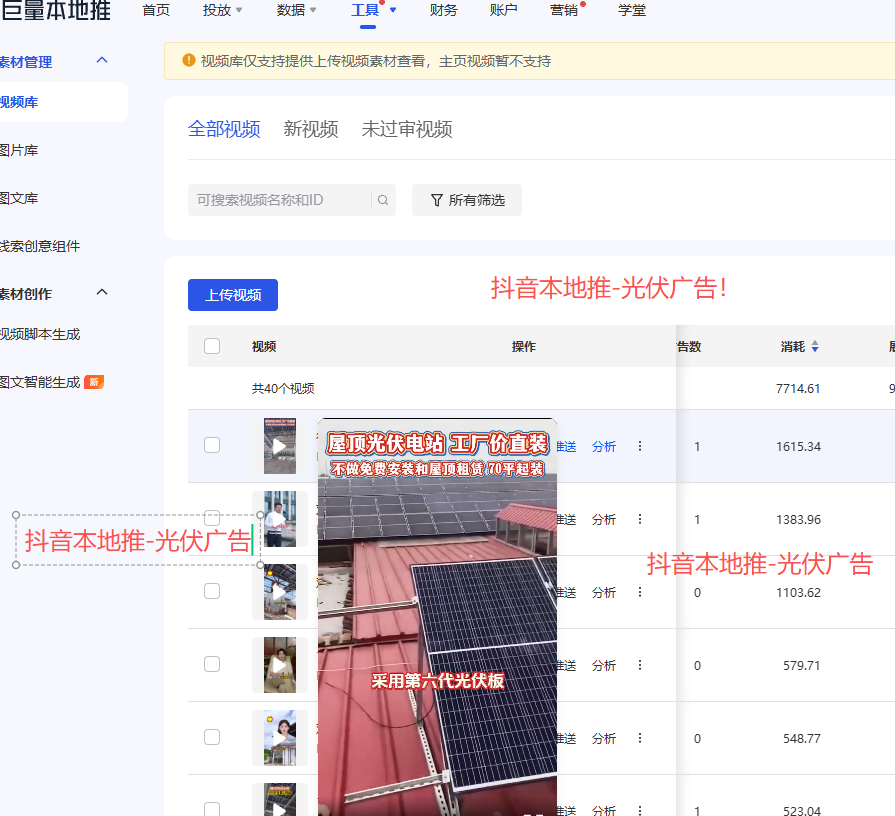Viewport: 895px width, 816px height.
Task: Open the video thumbnail in 523.04 row
Action: click(280, 800)
